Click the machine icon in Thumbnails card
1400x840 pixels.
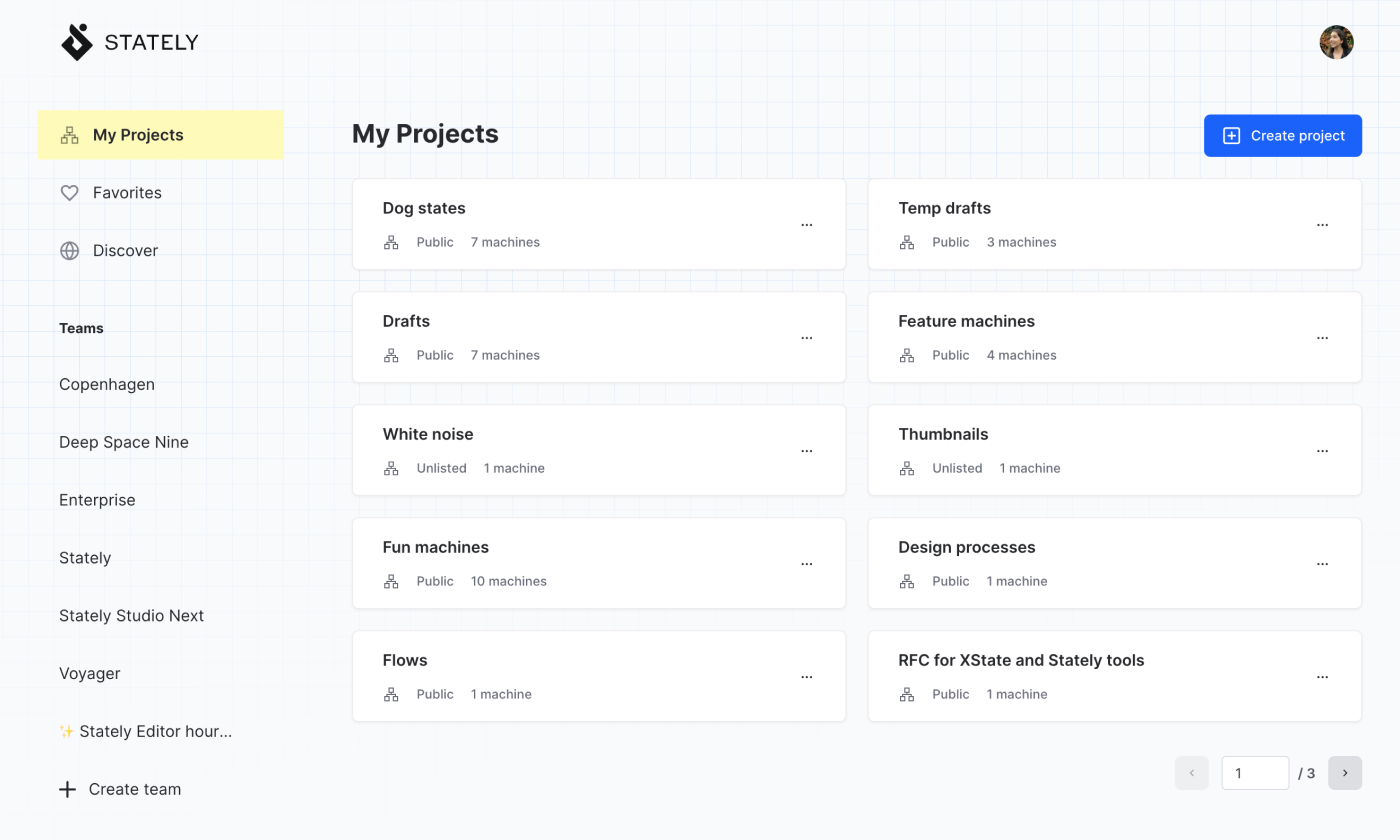(x=907, y=468)
